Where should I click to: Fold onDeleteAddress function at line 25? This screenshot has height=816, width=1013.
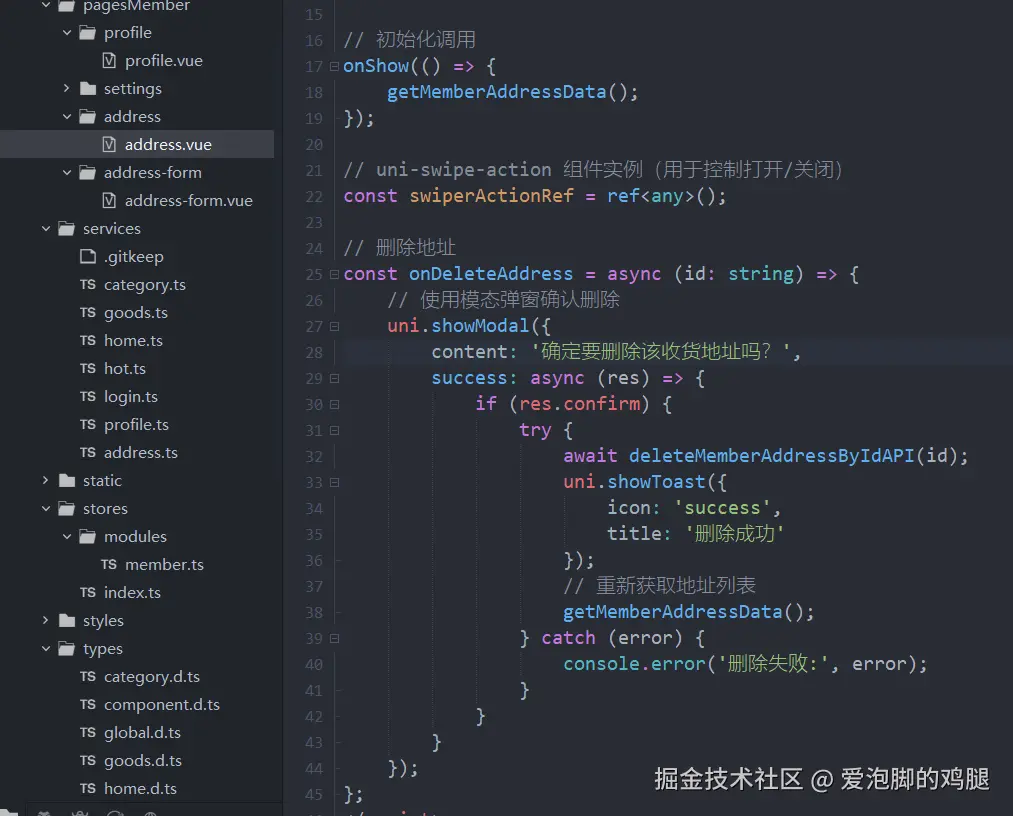pyautogui.click(x=334, y=274)
